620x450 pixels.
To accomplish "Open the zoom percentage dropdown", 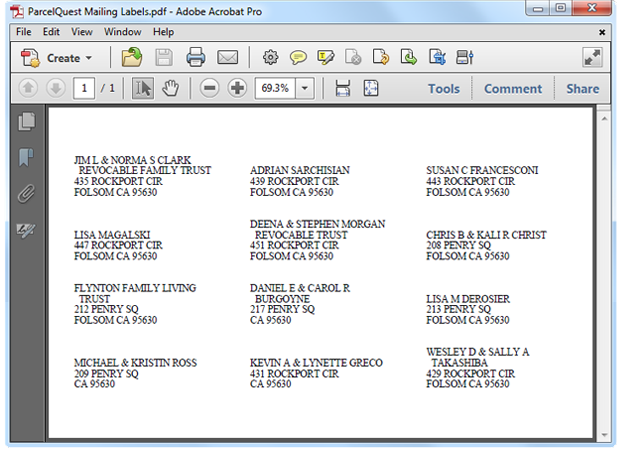I will pos(304,88).
